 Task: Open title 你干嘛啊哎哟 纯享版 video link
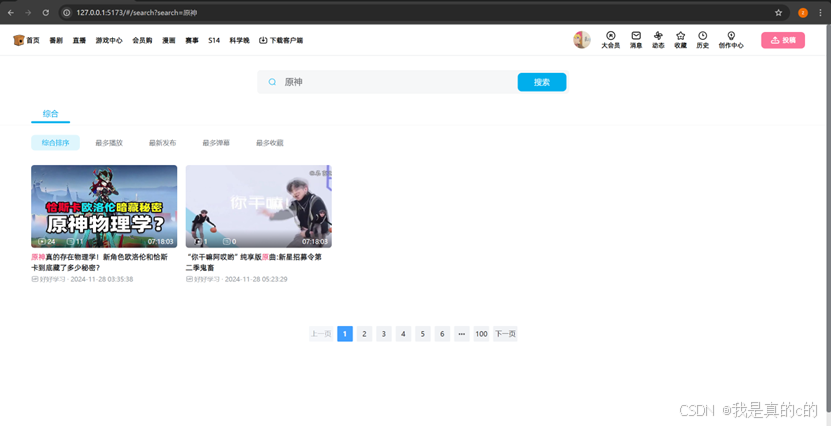(x=254, y=262)
